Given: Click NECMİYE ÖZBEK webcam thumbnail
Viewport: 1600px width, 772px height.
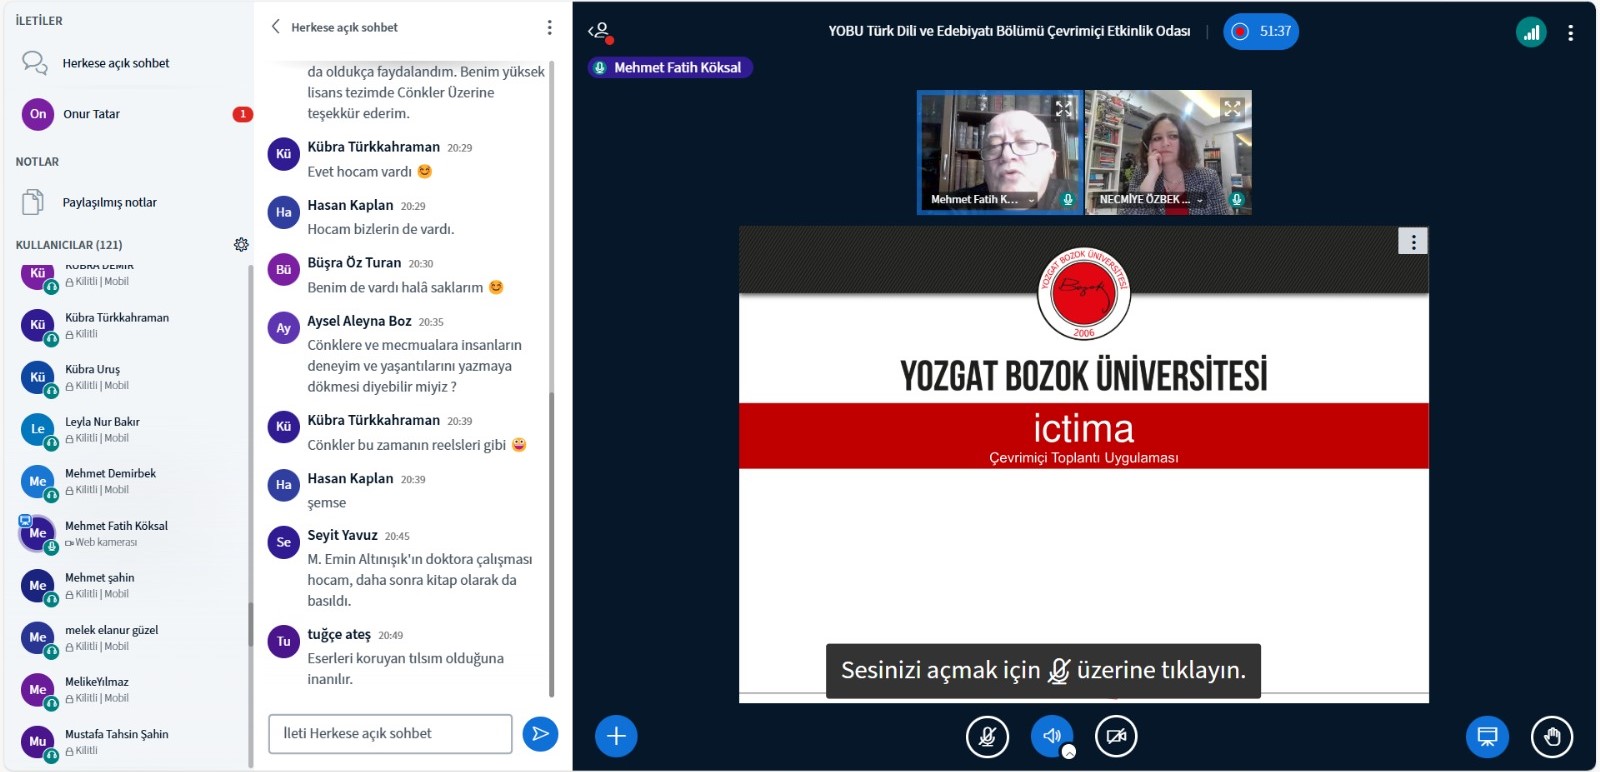Looking at the screenshot, I should coord(1168,152).
